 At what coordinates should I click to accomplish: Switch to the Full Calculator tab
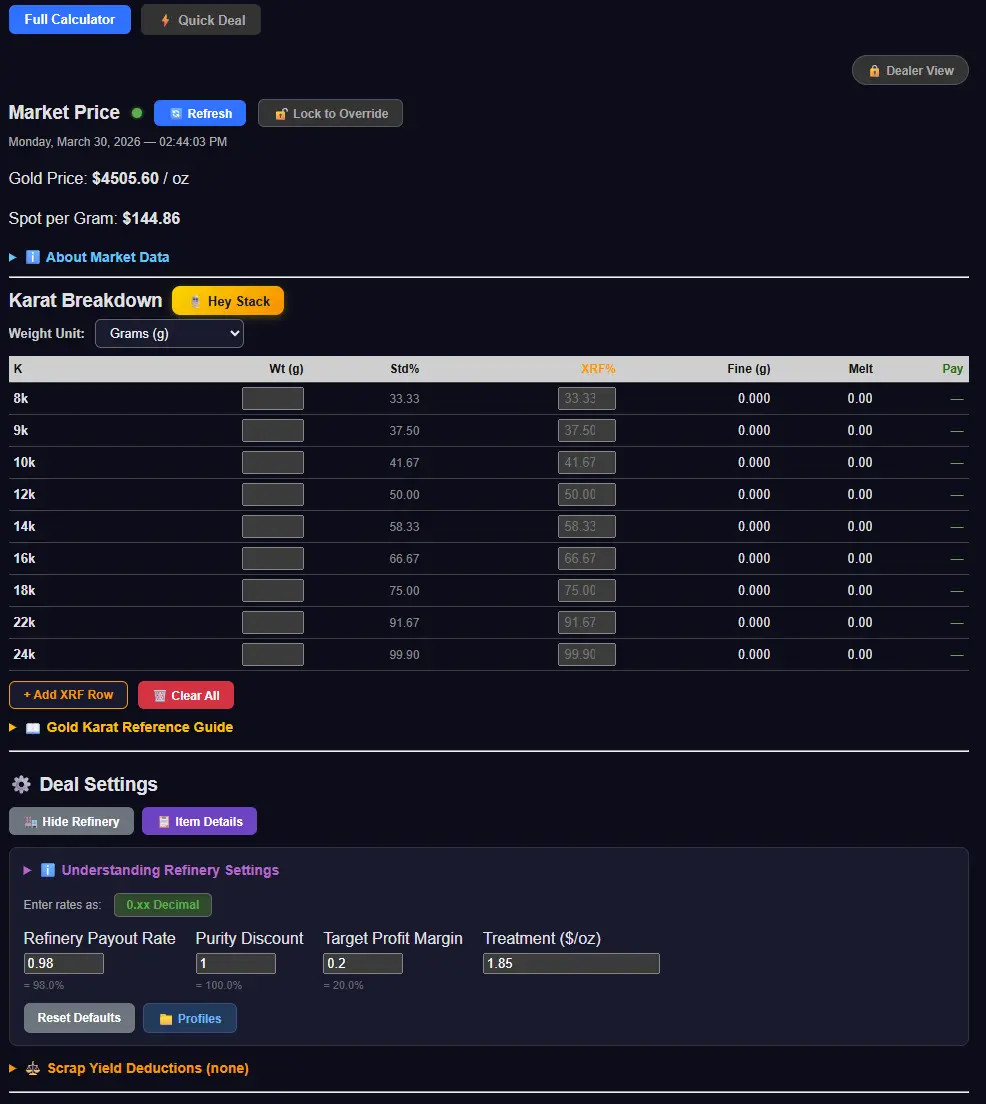tap(70, 20)
